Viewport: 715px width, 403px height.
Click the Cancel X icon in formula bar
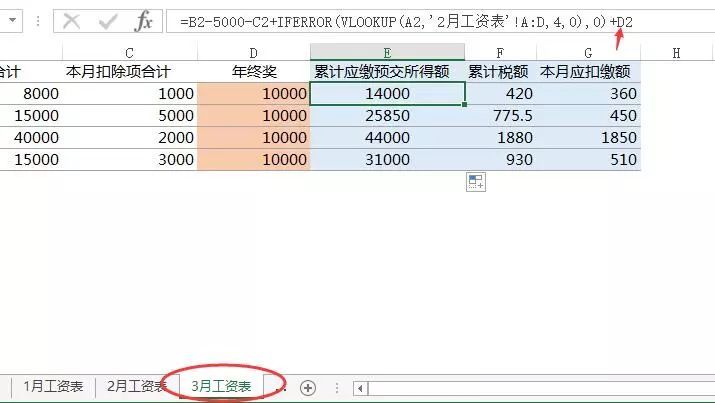71,21
